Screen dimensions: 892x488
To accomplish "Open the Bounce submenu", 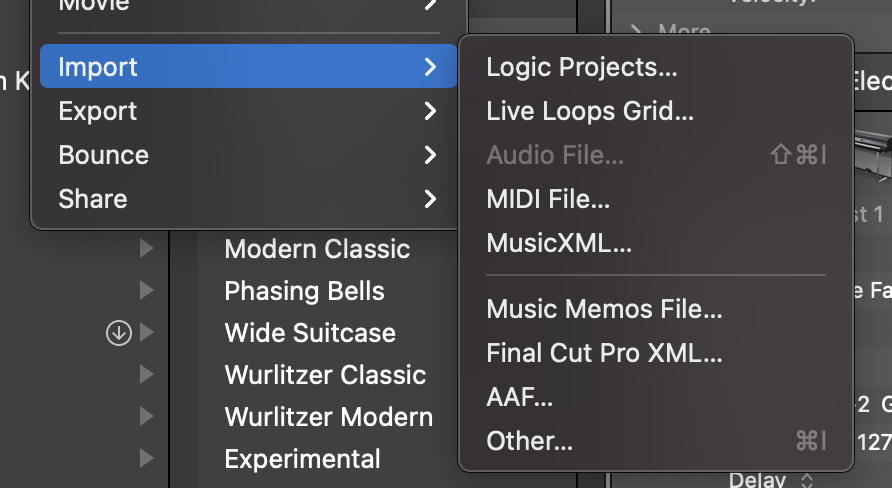I will pos(248,155).
